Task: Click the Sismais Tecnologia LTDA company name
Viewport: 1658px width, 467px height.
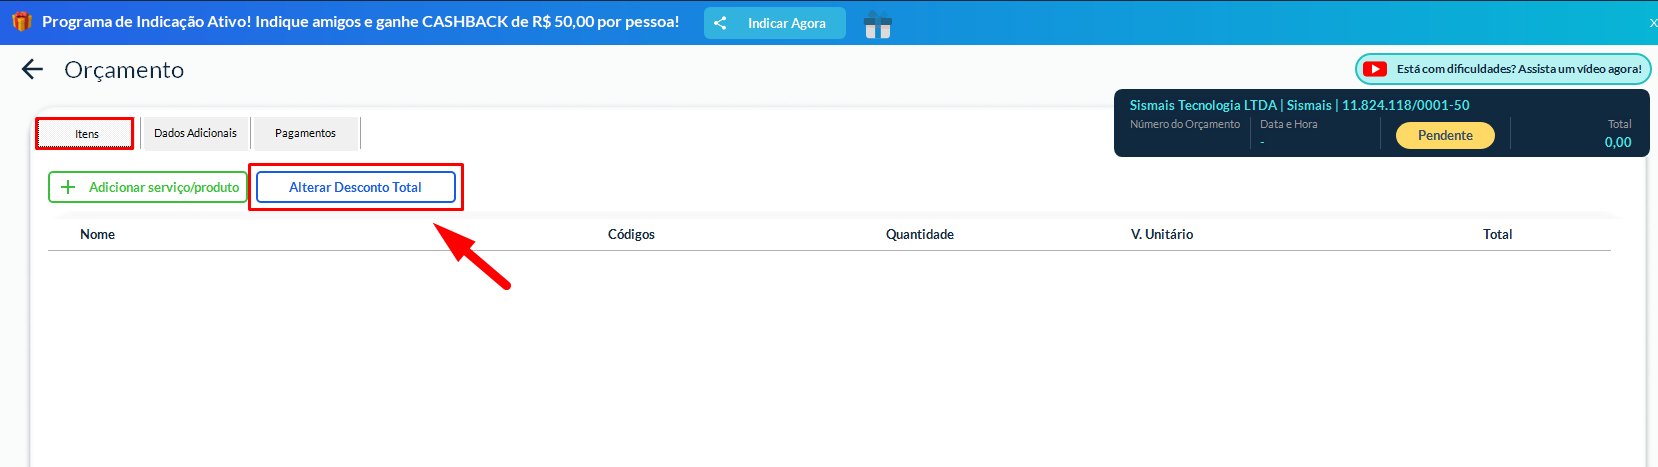Action: 1203,105
